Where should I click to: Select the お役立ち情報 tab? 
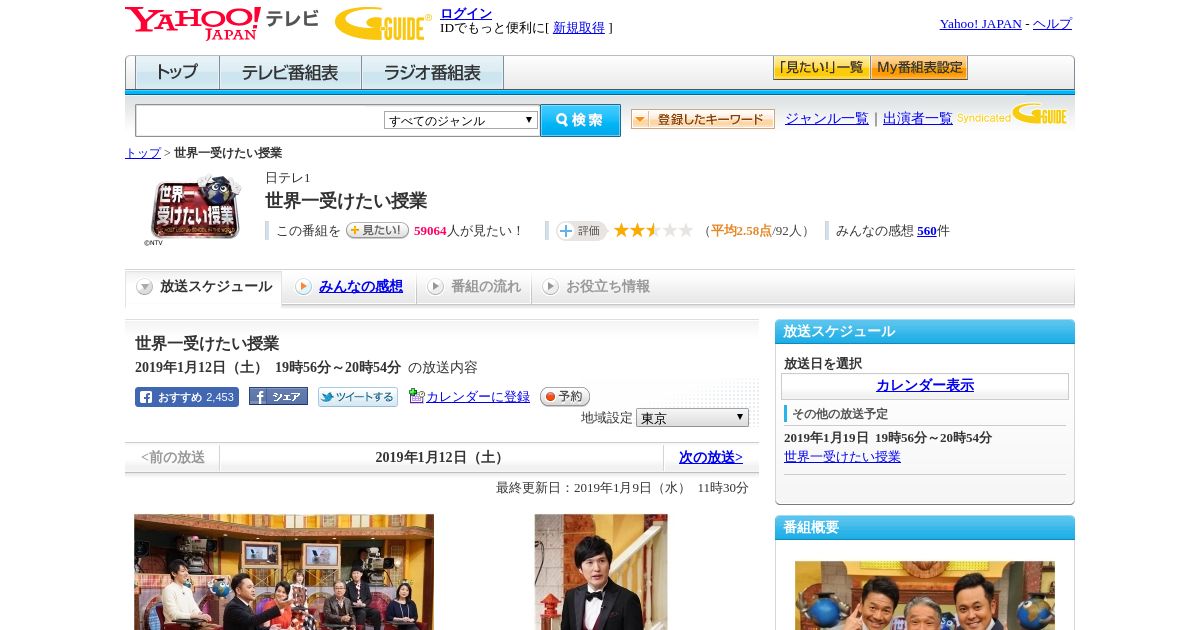596,287
